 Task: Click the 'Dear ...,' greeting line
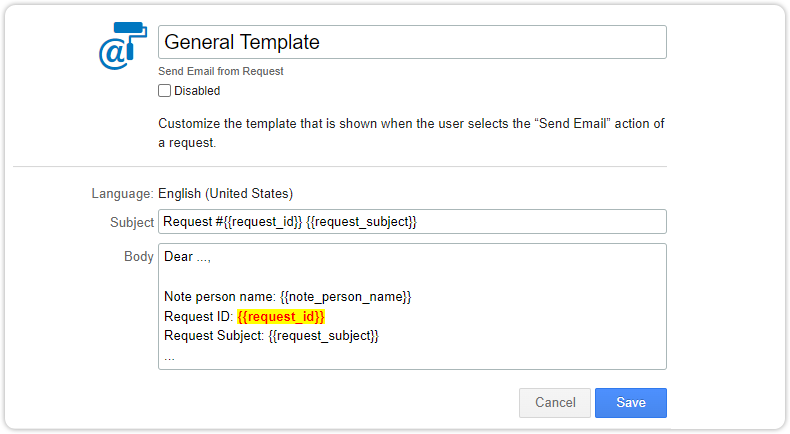click(x=187, y=257)
